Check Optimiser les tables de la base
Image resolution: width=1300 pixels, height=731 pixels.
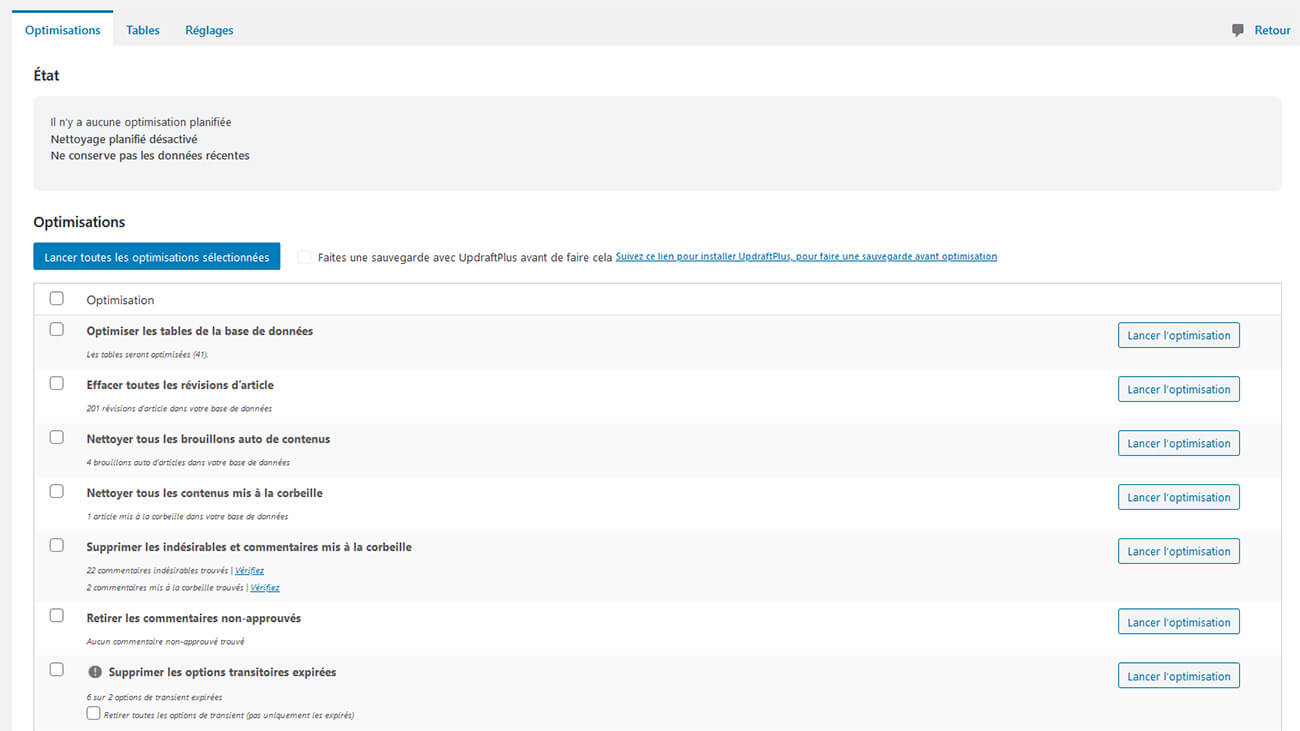point(57,329)
